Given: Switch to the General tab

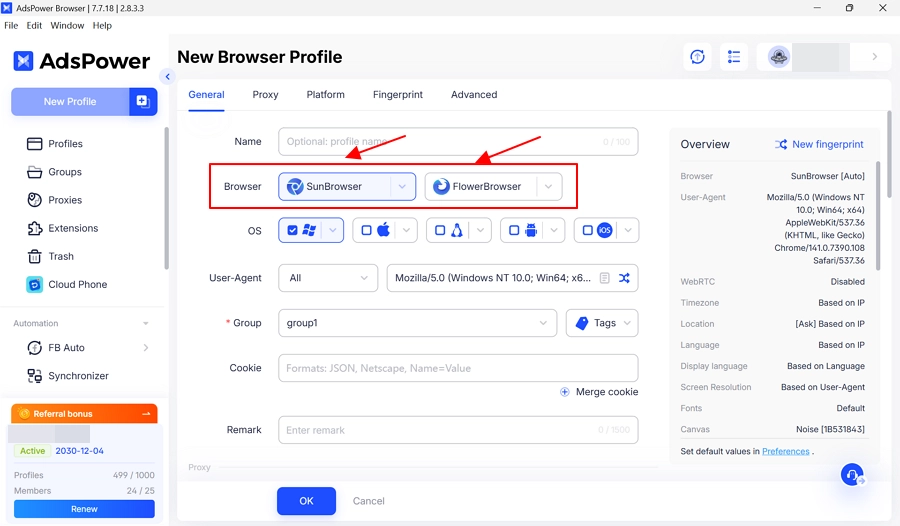Looking at the screenshot, I should pos(206,95).
